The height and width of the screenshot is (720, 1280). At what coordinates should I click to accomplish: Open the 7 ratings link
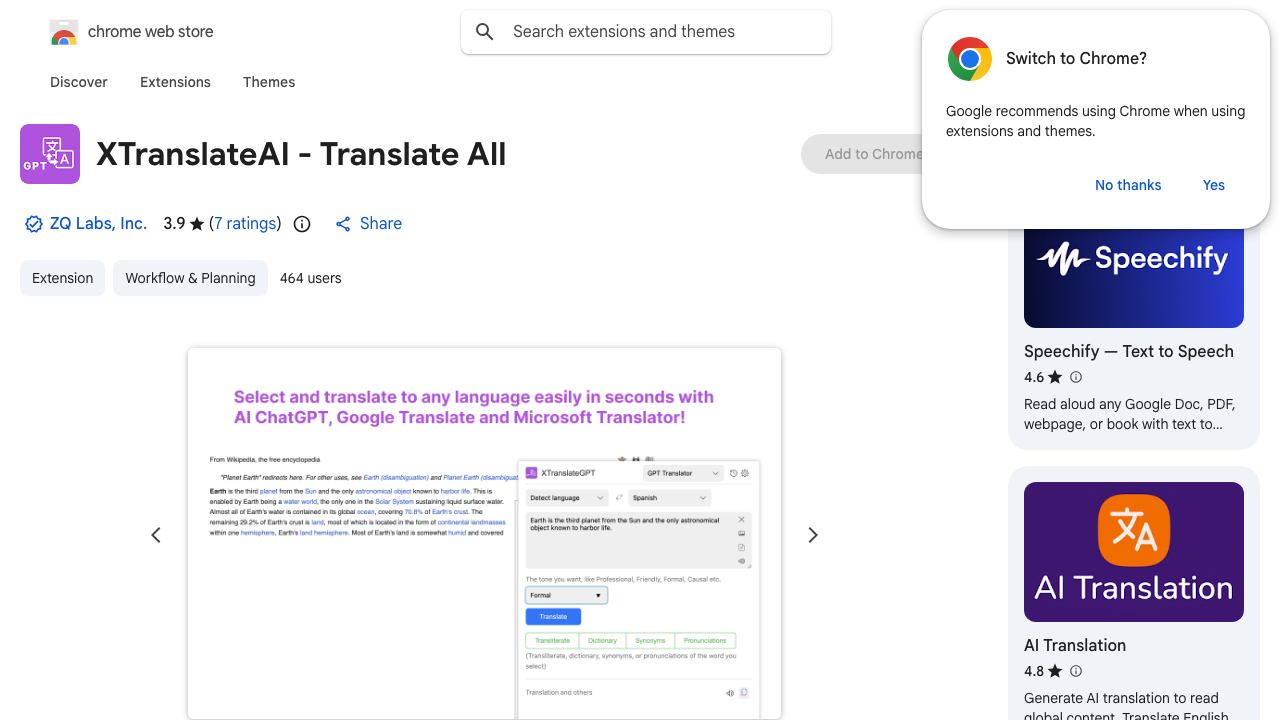(245, 224)
